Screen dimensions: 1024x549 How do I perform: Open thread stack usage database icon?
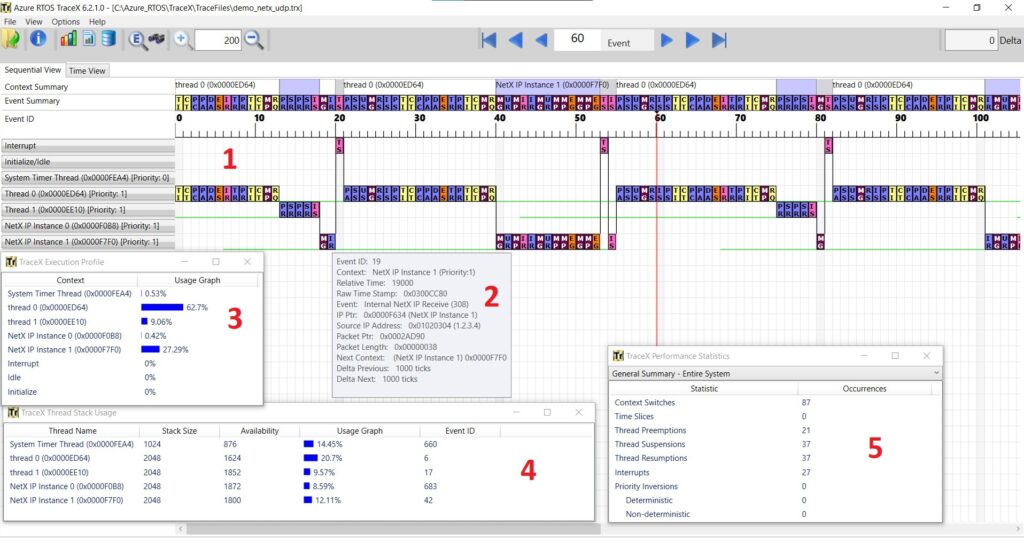[108, 39]
